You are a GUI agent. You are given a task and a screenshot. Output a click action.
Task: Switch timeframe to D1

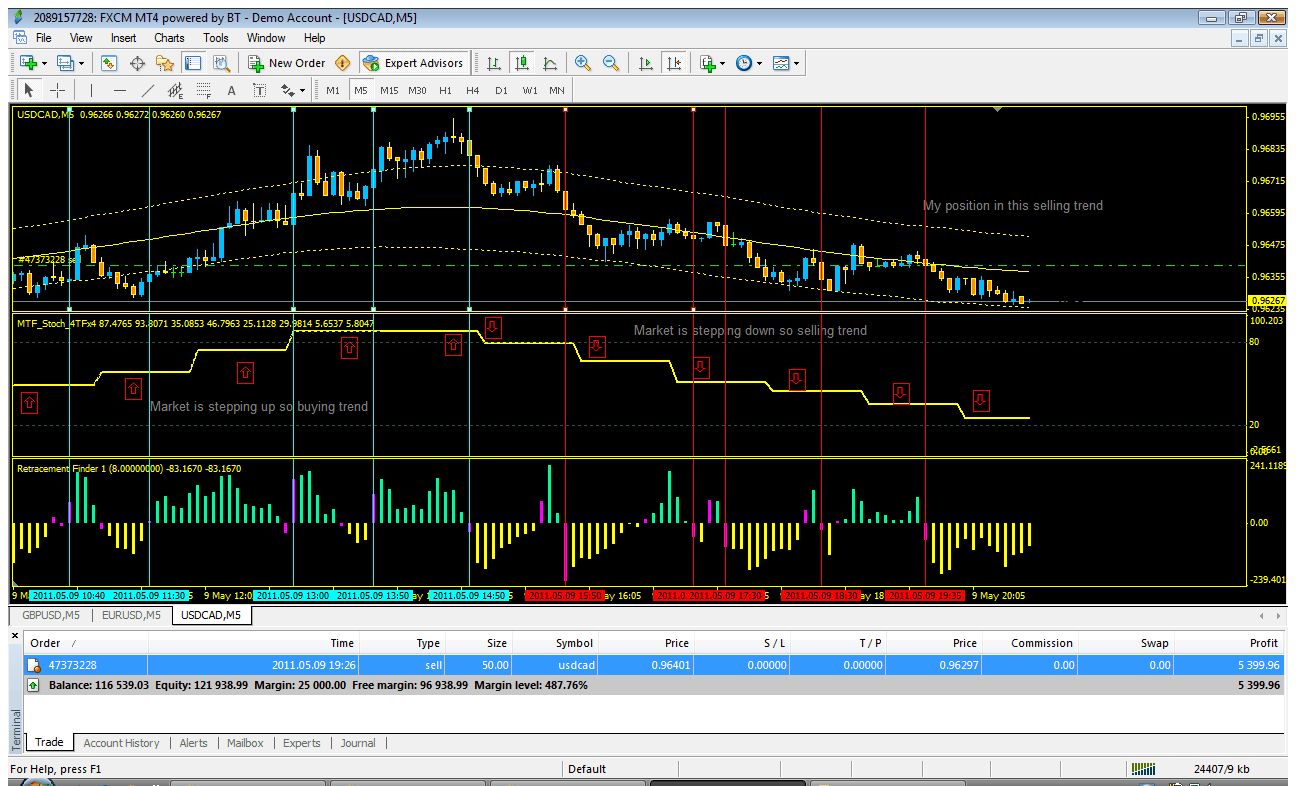pos(501,90)
